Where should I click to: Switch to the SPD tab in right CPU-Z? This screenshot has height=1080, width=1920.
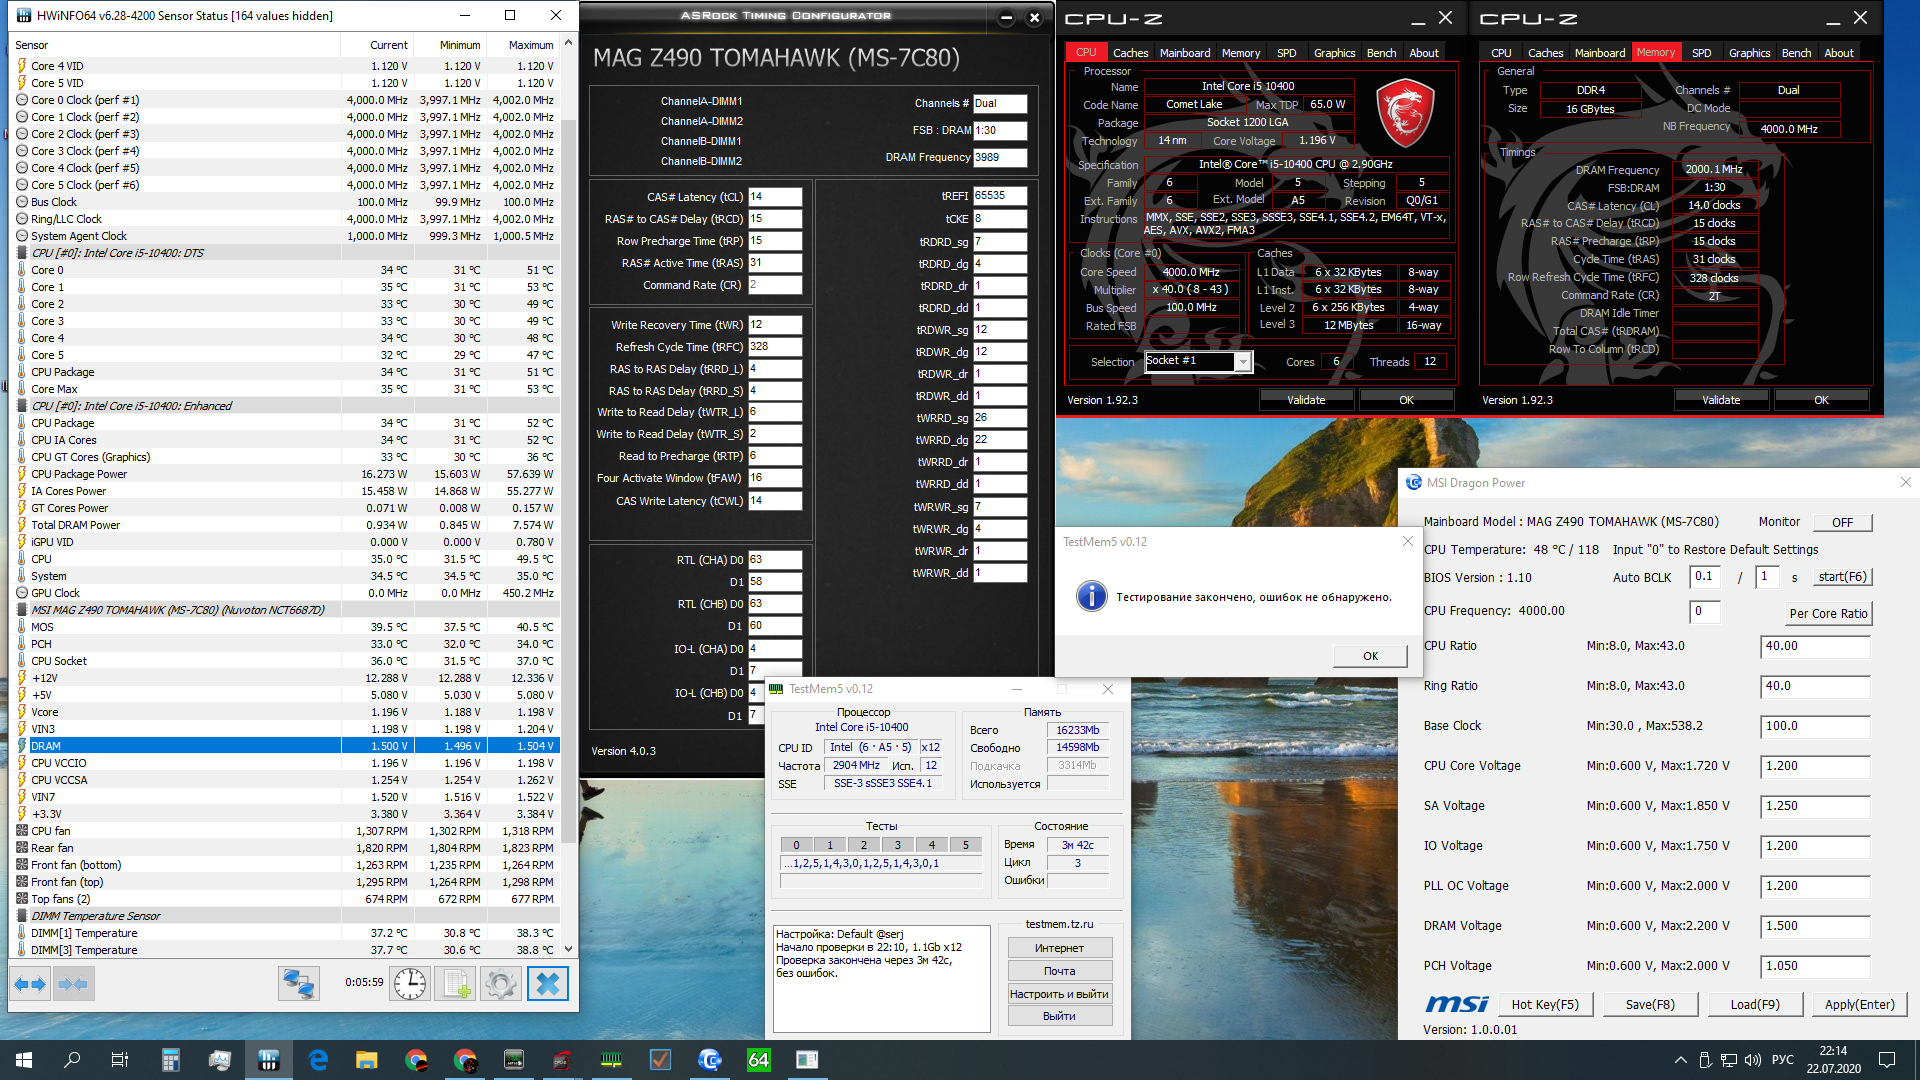click(1701, 53)
